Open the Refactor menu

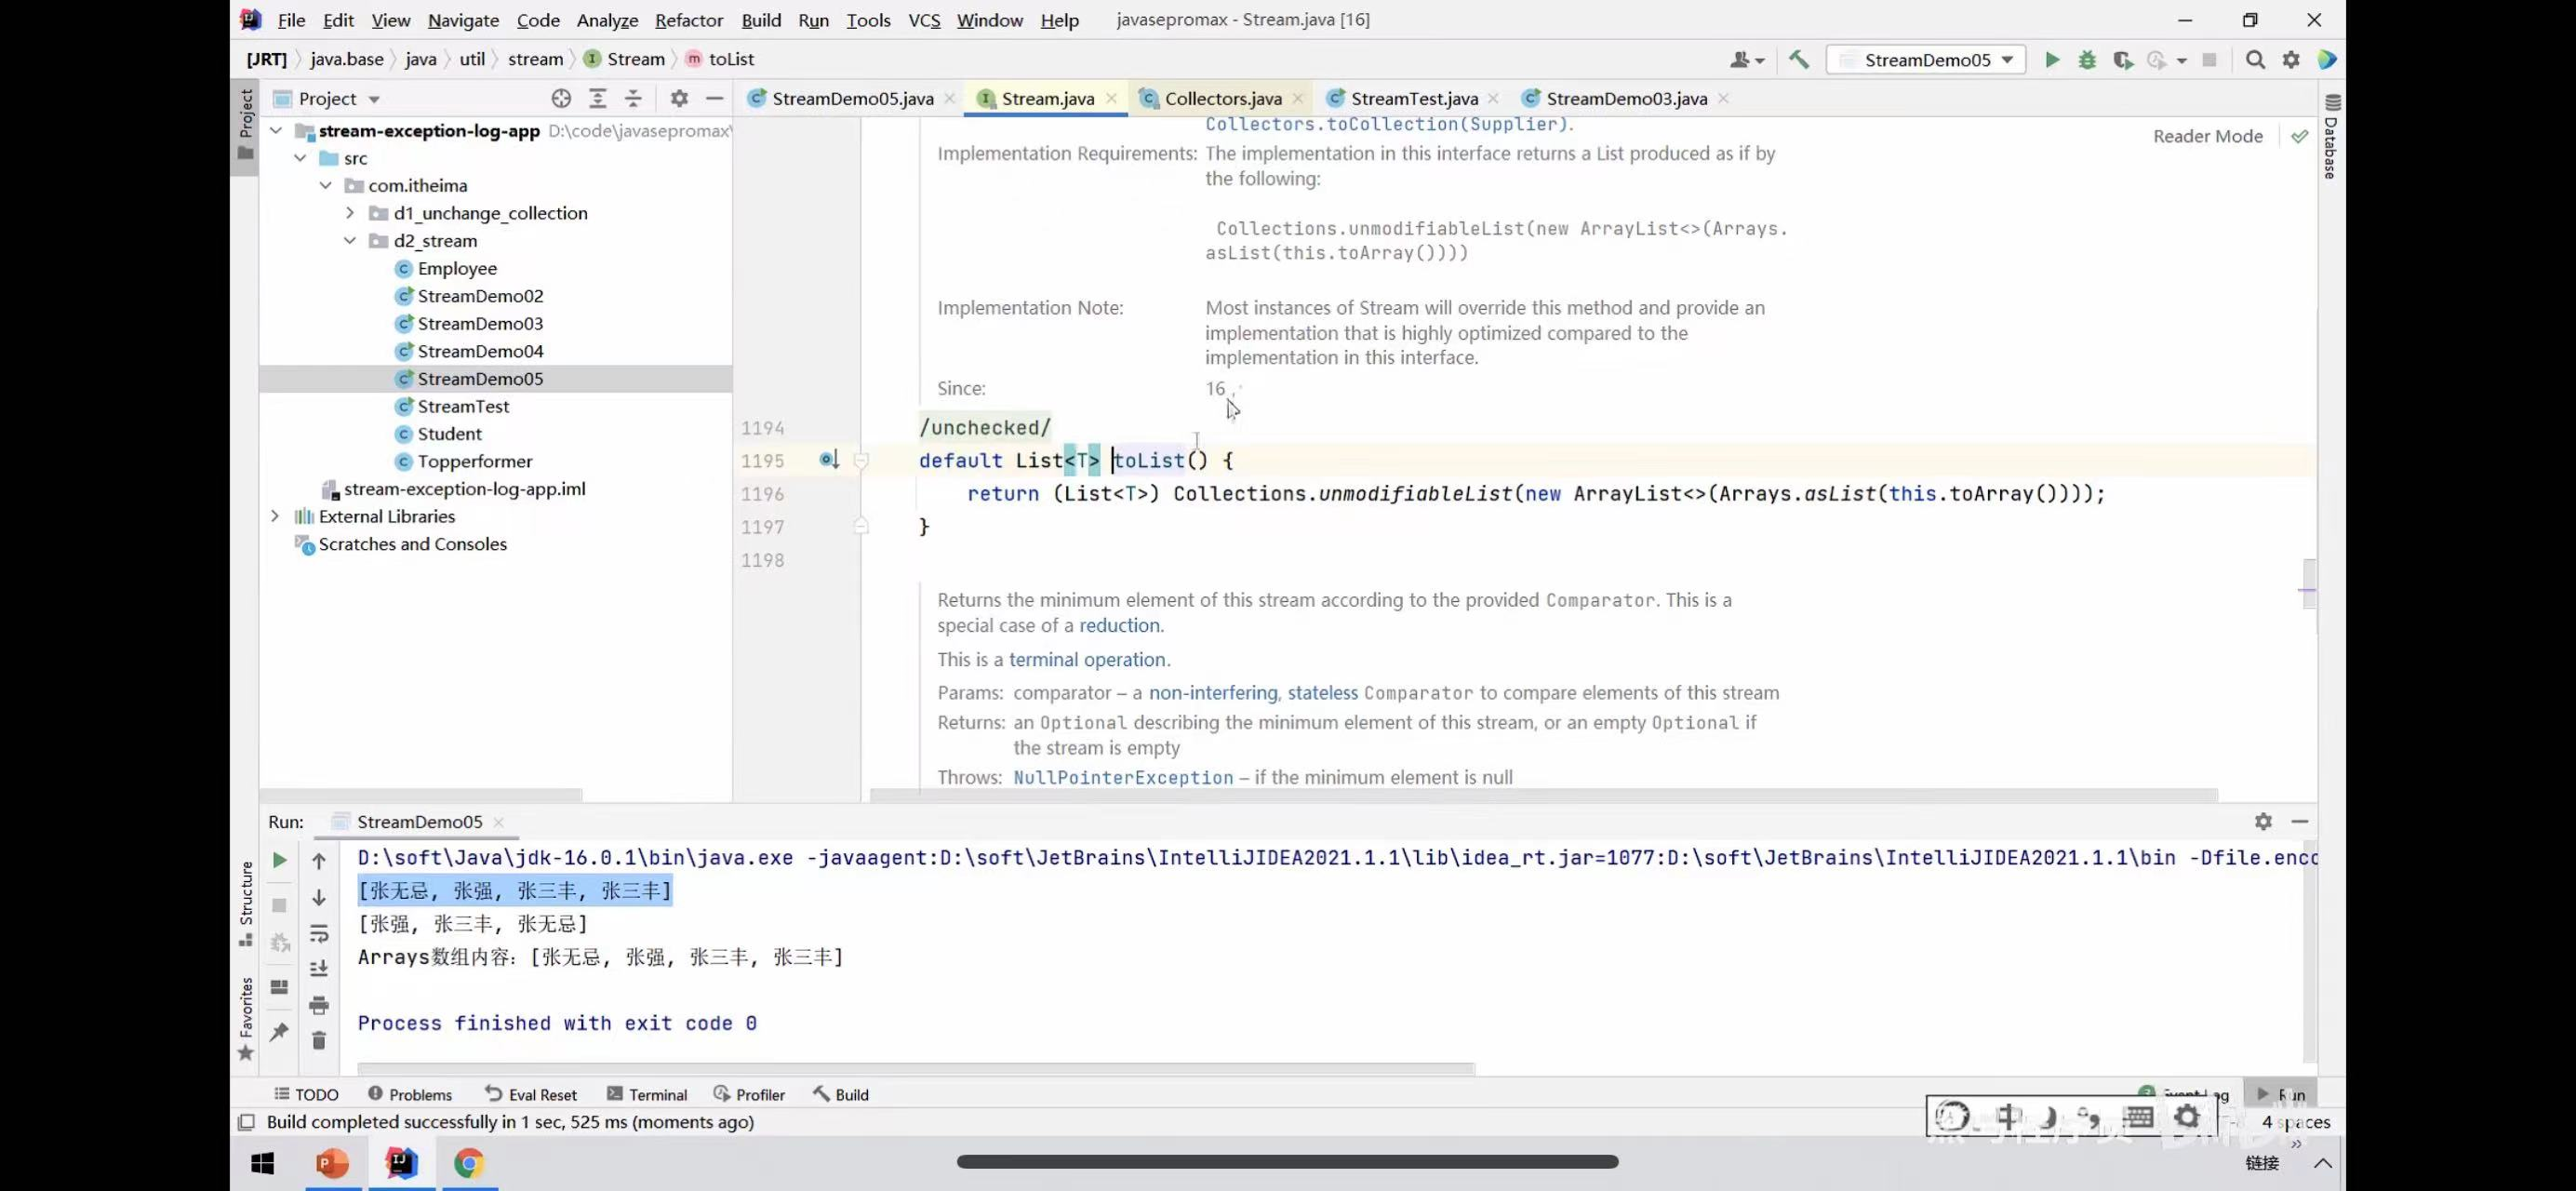tap(688, 20)
